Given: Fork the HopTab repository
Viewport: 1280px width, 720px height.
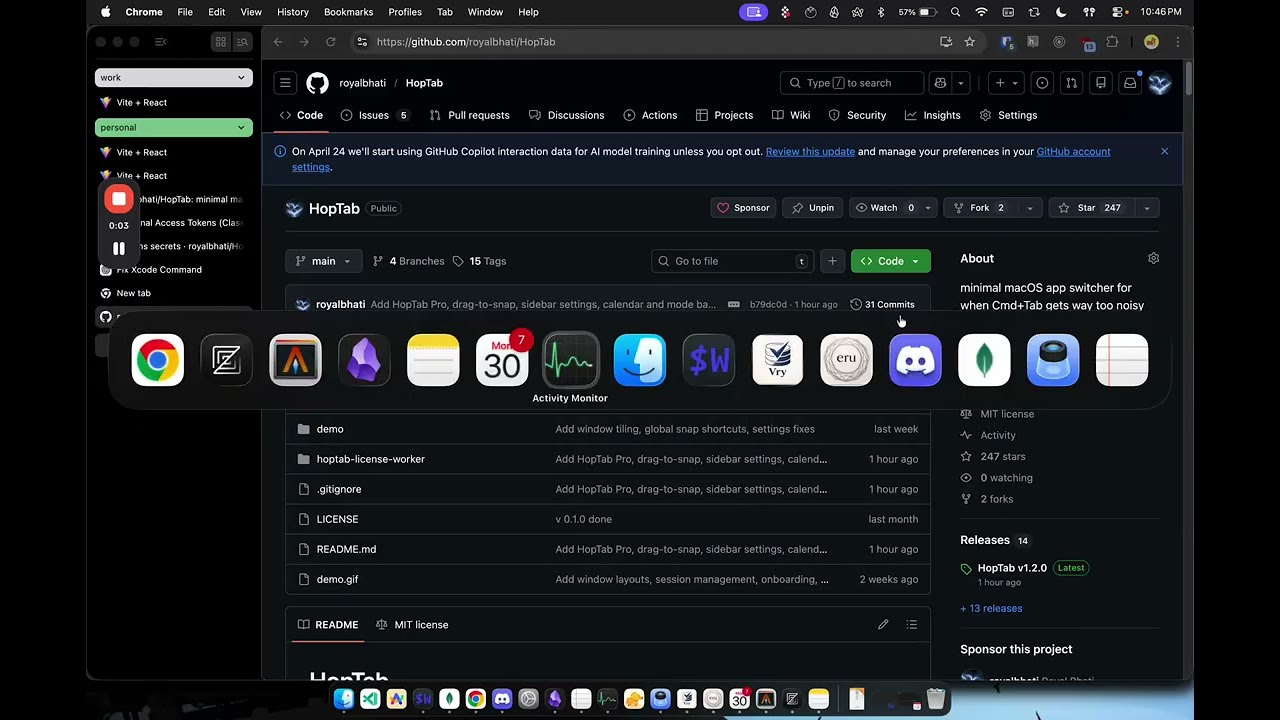Looking at the screenshot, I should click(980, 208).
